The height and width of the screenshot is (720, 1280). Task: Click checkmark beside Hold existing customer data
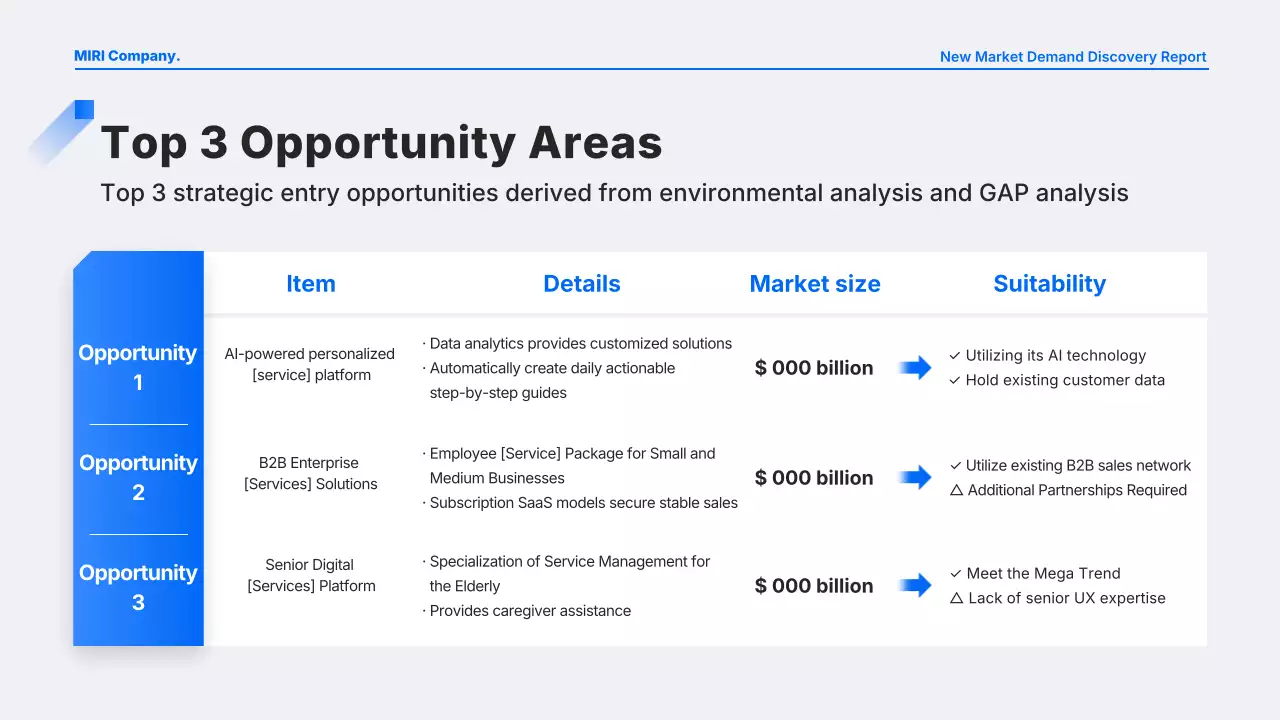coord(955,381)
